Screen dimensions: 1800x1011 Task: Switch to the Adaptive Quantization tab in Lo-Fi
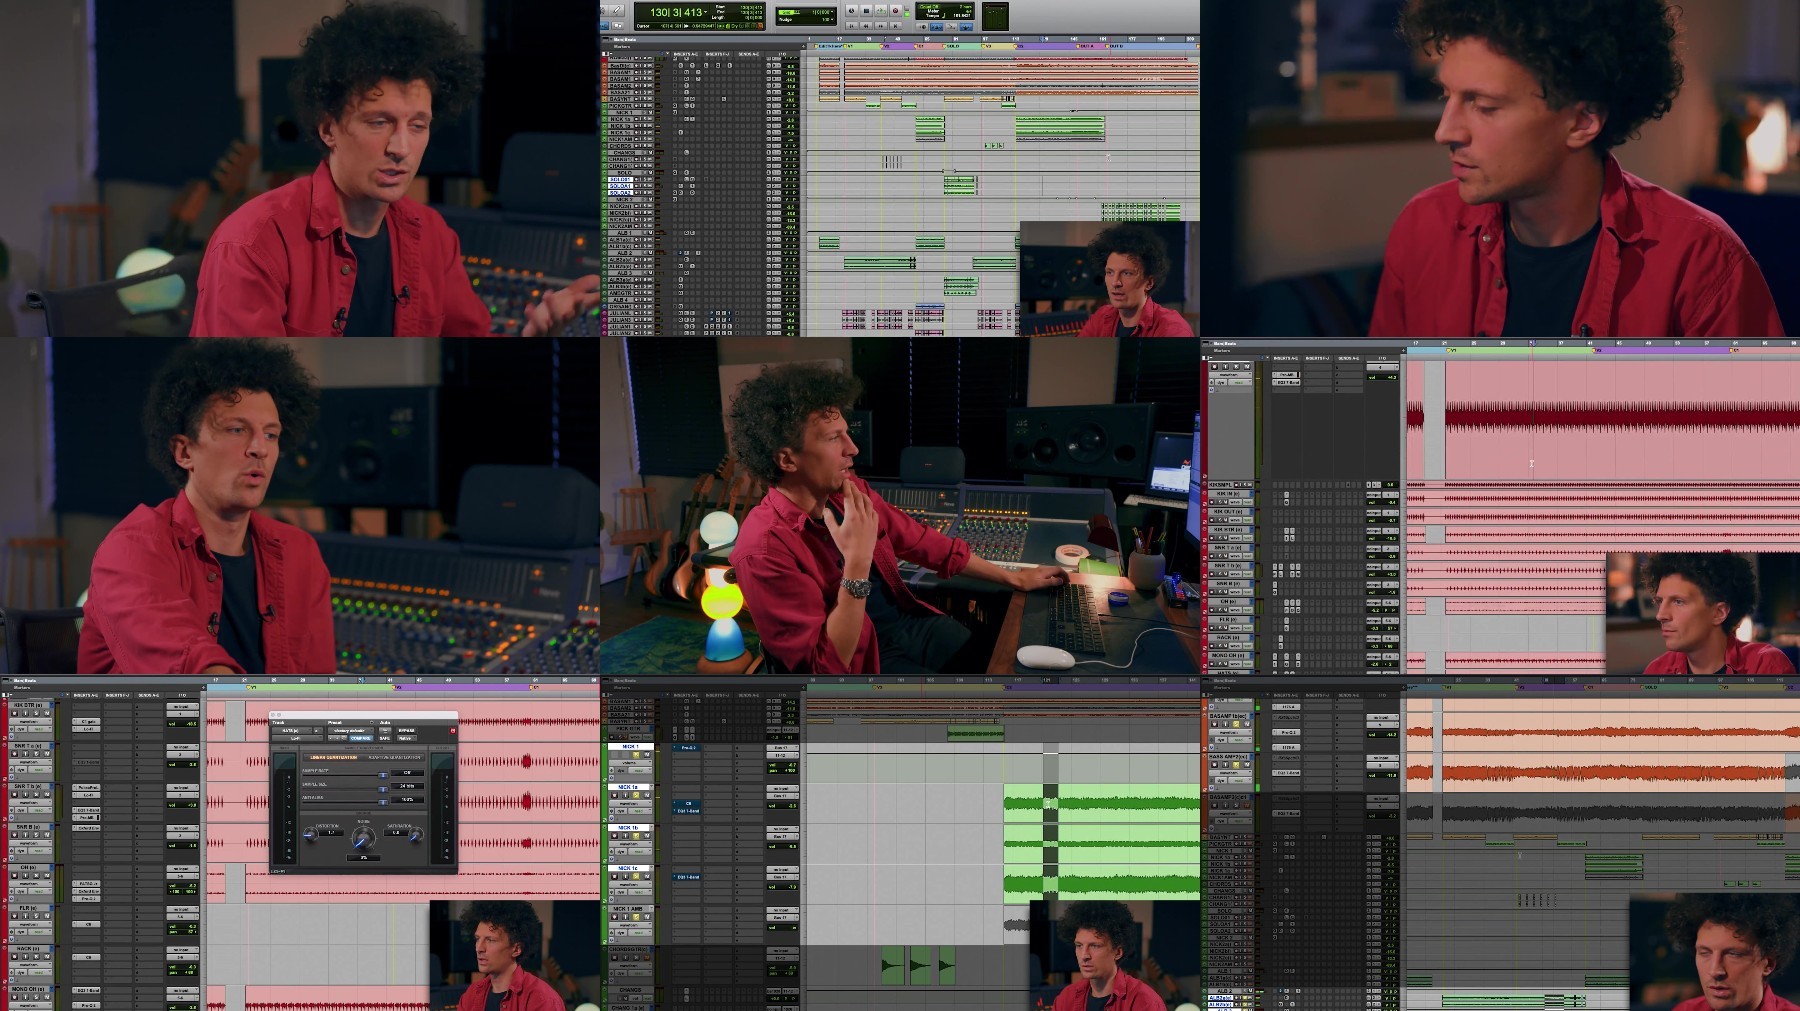394,757
